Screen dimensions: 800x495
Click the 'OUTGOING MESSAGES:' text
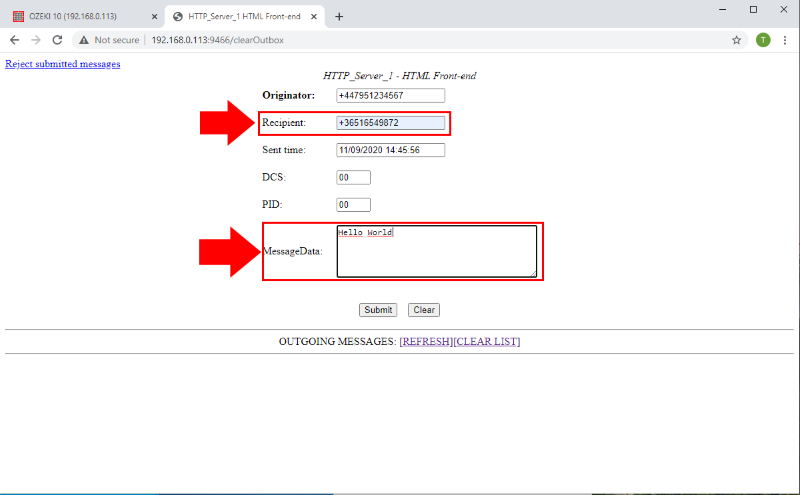coord(338,341)
